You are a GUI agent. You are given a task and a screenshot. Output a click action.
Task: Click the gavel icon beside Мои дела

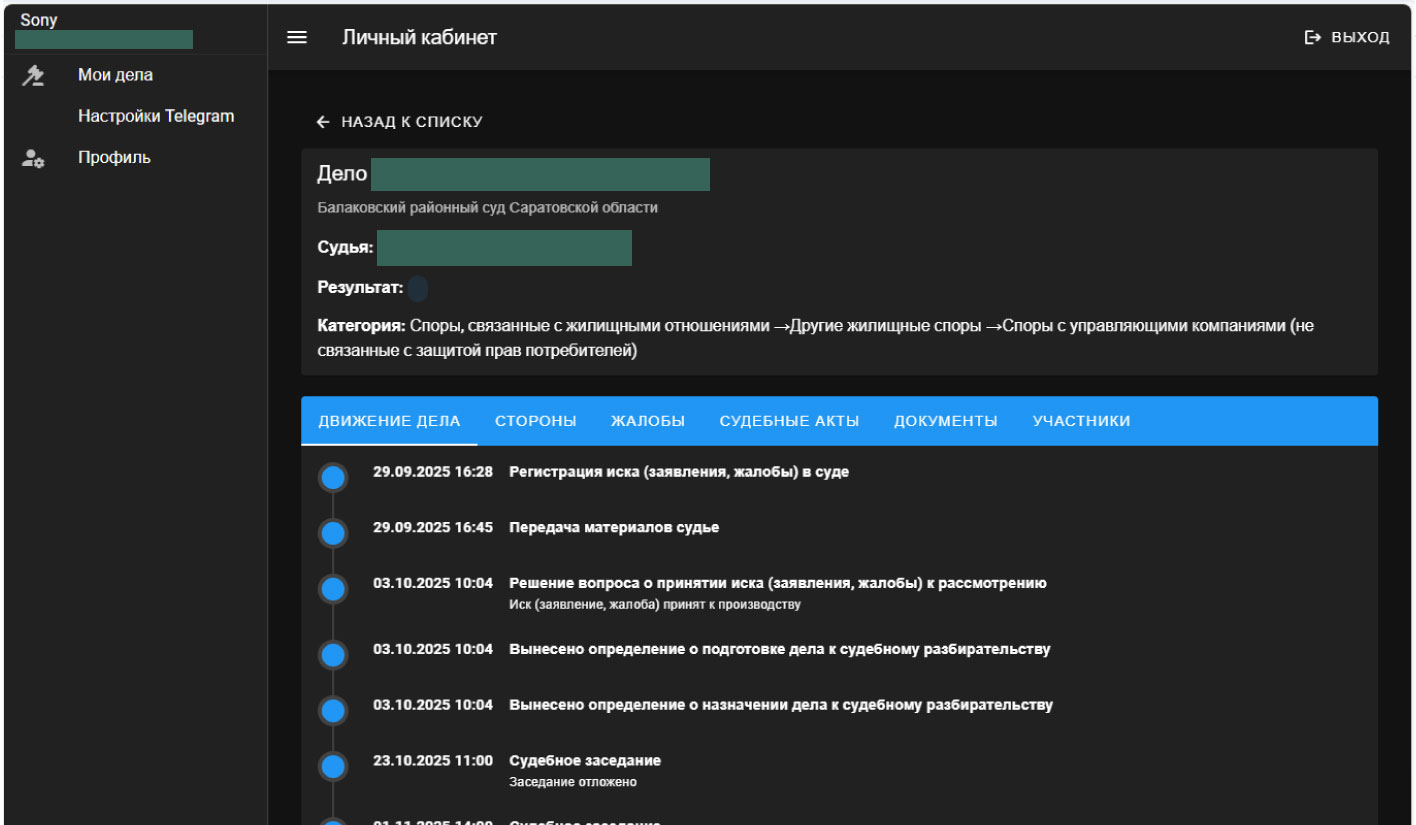(x=33, y=75)
